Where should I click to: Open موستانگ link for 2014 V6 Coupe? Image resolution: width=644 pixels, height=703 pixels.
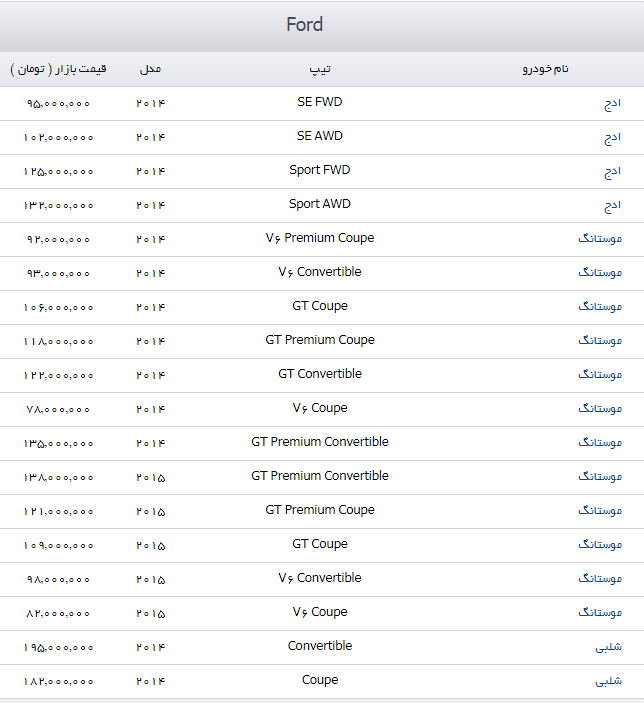point(600,408)
